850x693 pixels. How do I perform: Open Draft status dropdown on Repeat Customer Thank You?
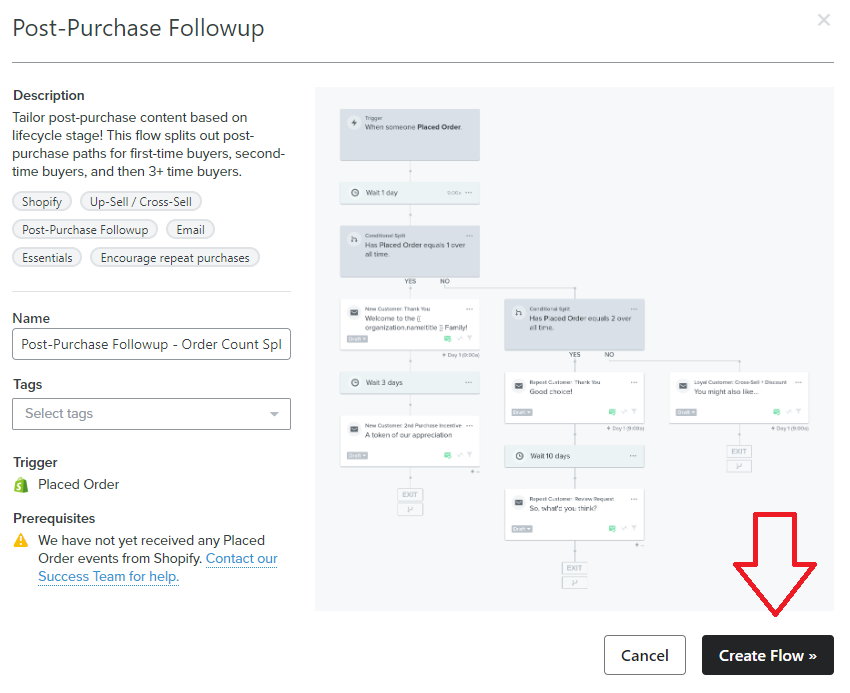click(522, 412)
